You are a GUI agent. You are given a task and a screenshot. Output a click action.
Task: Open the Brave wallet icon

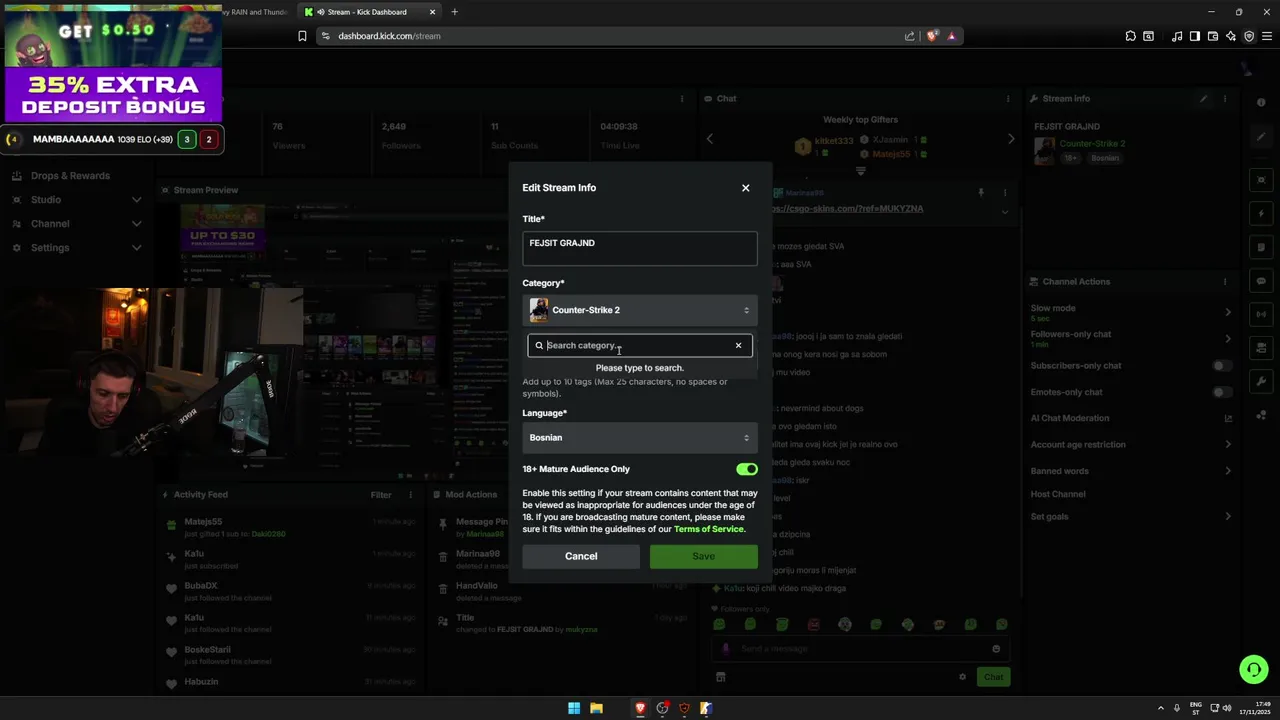pyautogui.click(x=1213, y=36)
